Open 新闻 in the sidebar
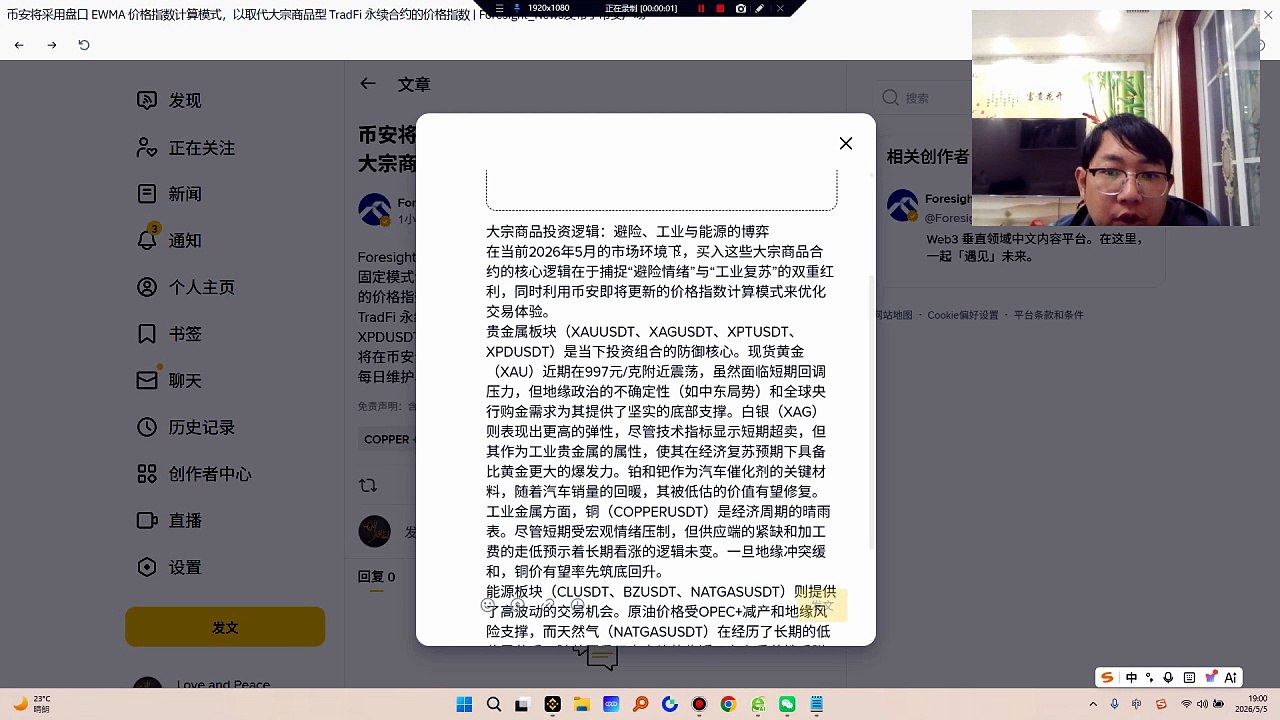This screenshot has width=1280, height=720. (169, 194)
